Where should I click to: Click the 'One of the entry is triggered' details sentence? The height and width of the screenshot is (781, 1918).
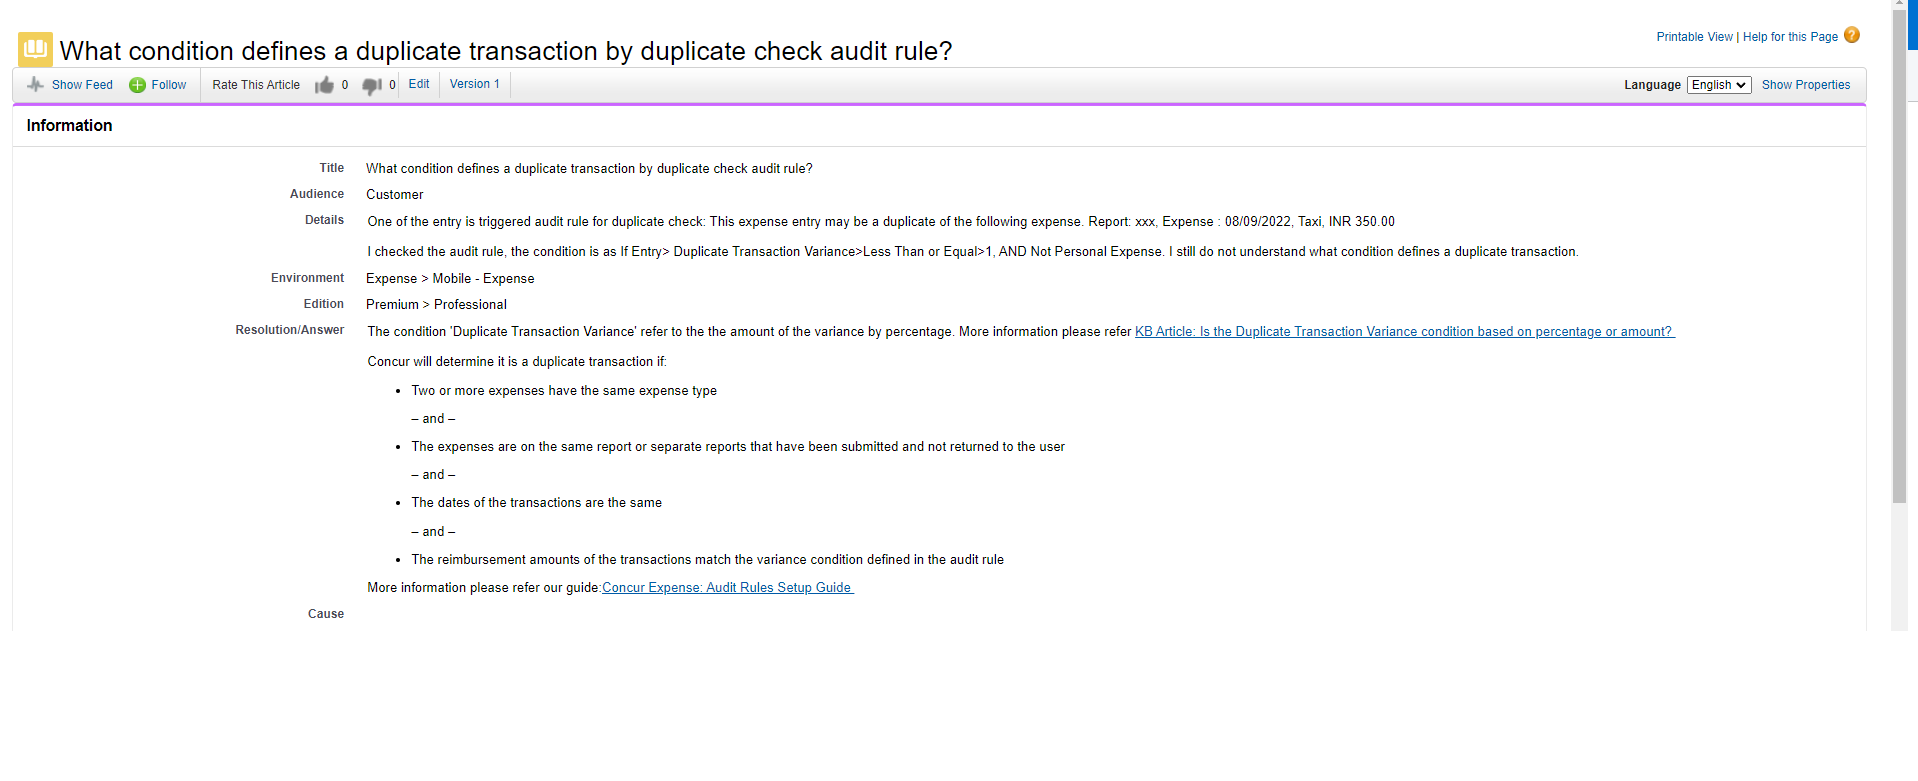tap(881, 222)
